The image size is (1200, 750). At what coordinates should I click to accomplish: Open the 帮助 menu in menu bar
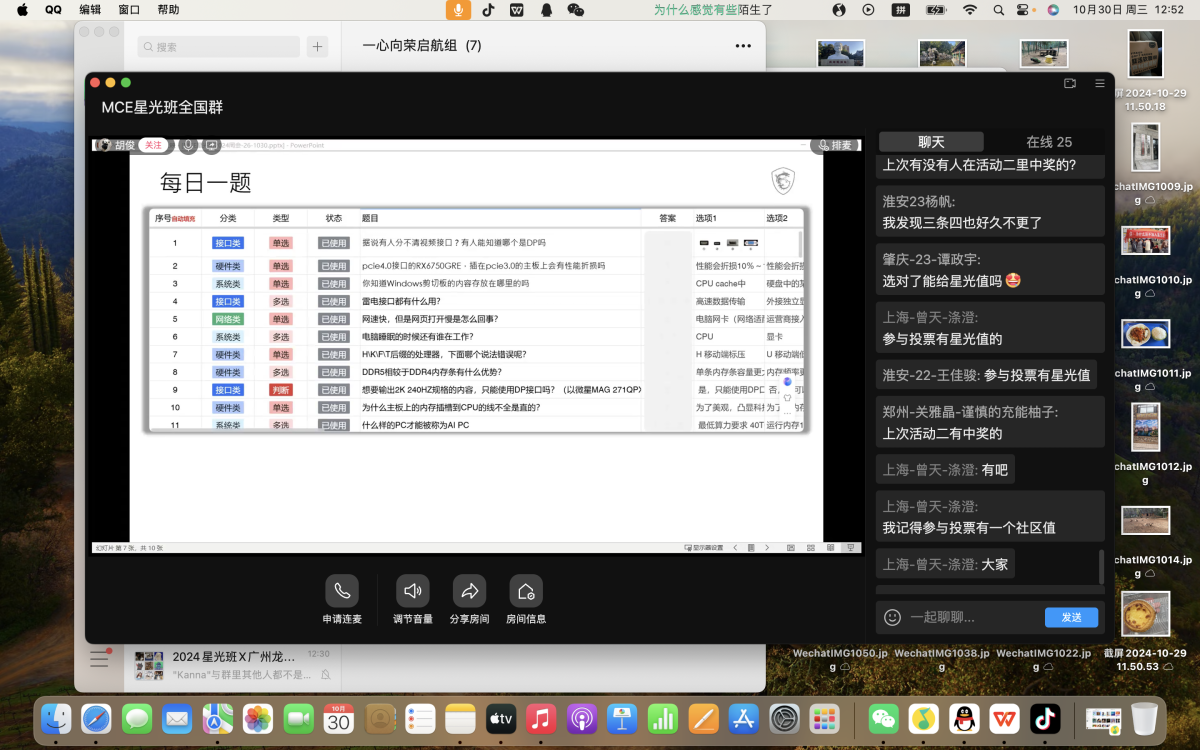pyautogui.click(x=169, y=9)
